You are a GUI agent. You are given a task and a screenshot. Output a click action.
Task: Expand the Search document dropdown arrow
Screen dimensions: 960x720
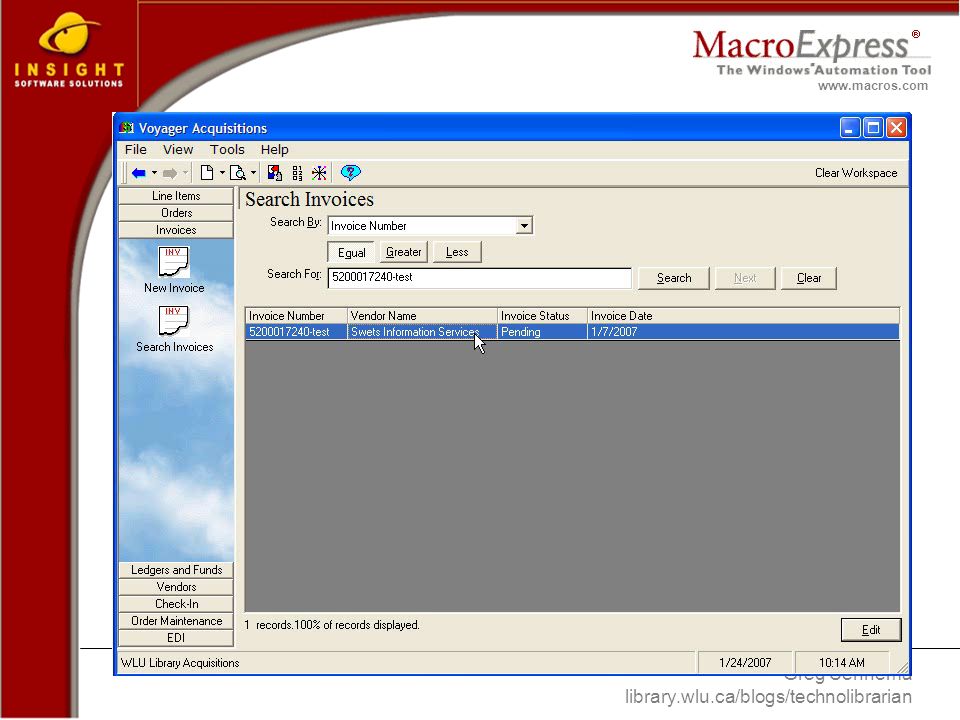[253, 173]
